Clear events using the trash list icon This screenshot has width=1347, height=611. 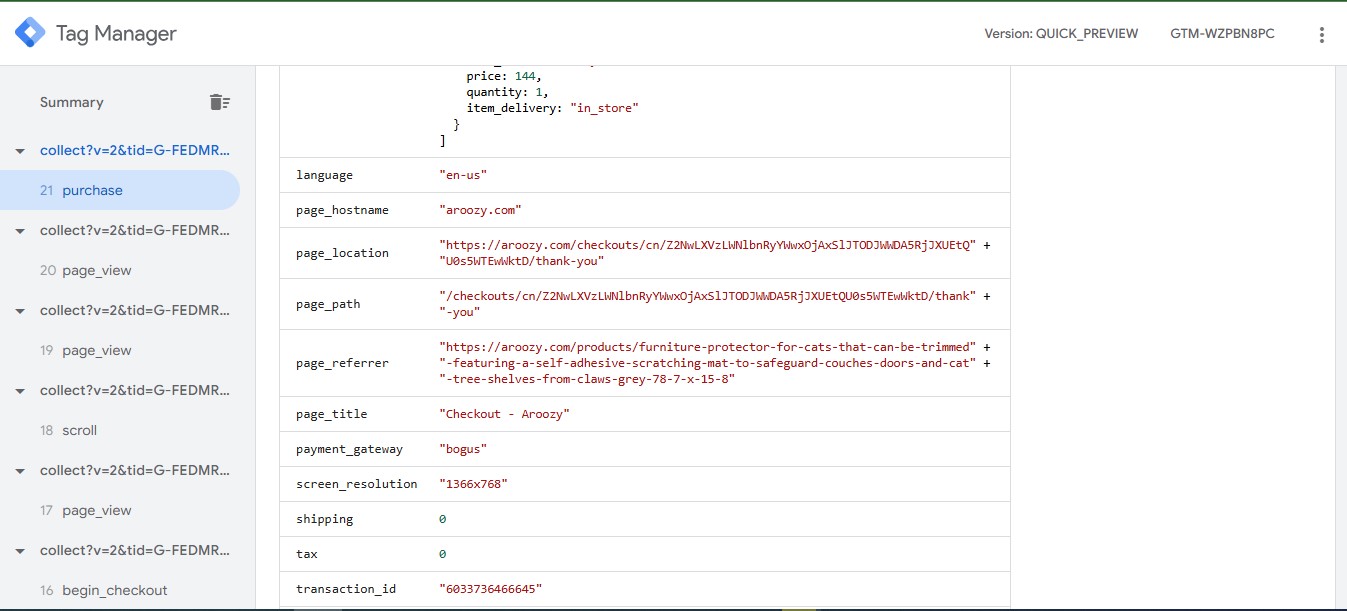[x=219, y=102]
